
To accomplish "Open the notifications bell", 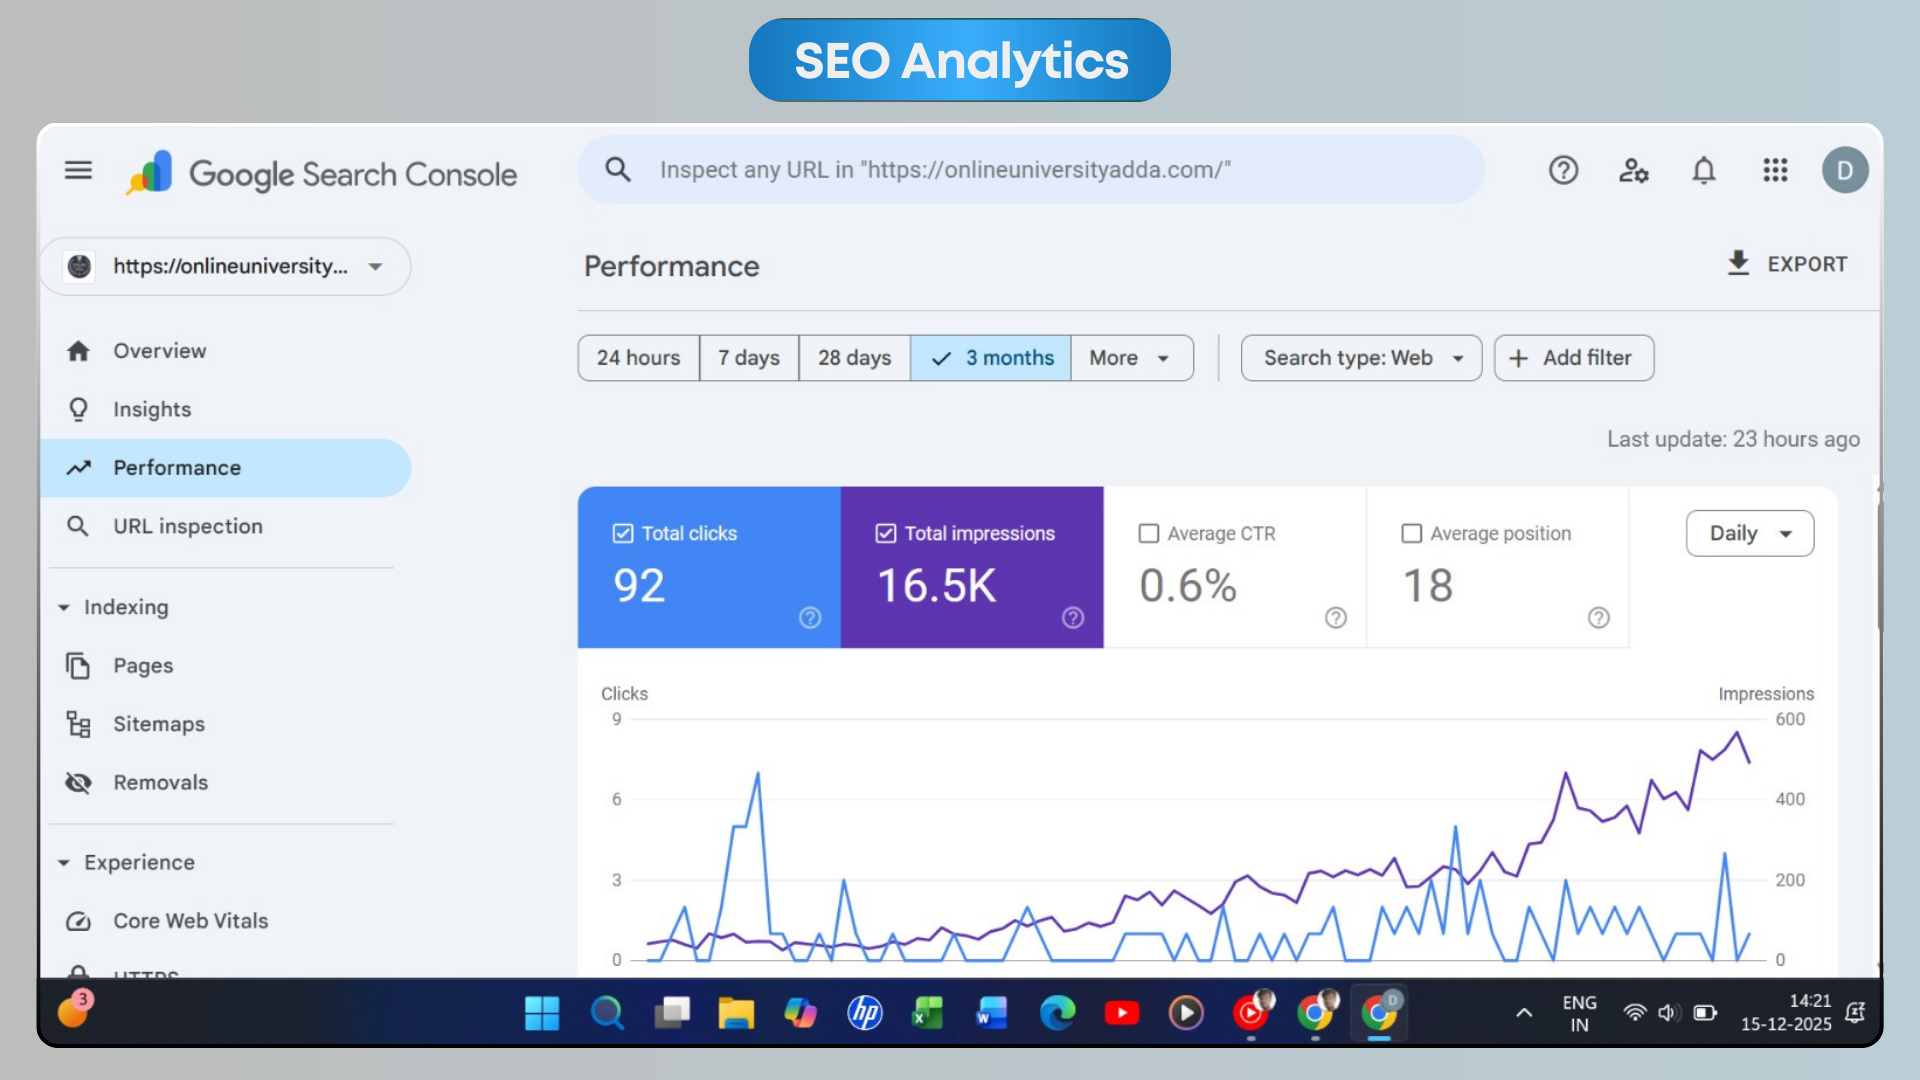I will [1704, 170].
